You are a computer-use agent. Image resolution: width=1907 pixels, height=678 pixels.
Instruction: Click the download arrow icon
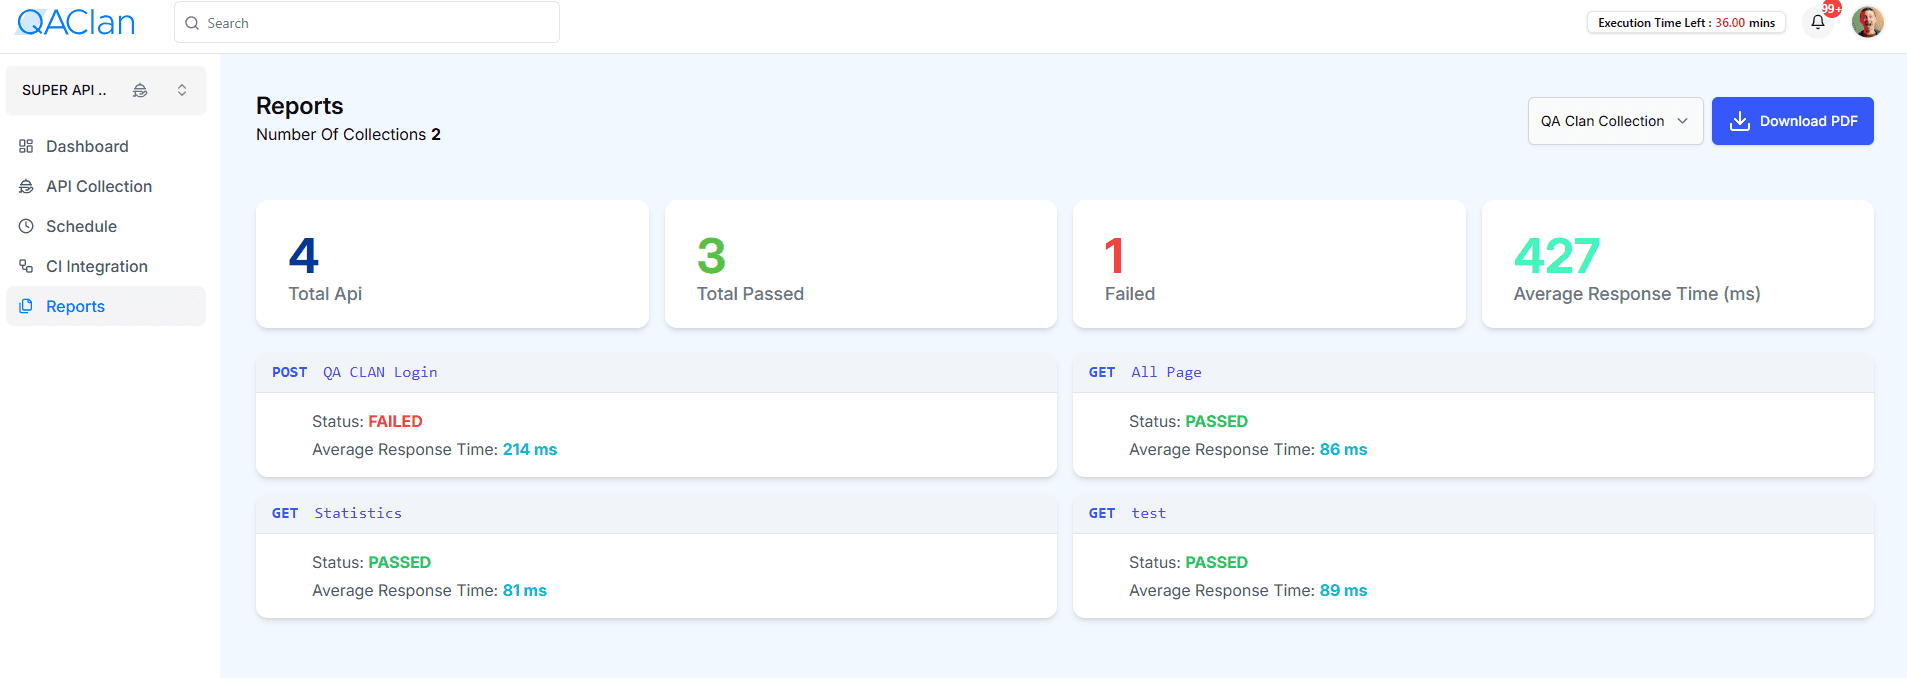click(x=1740, y=121)
